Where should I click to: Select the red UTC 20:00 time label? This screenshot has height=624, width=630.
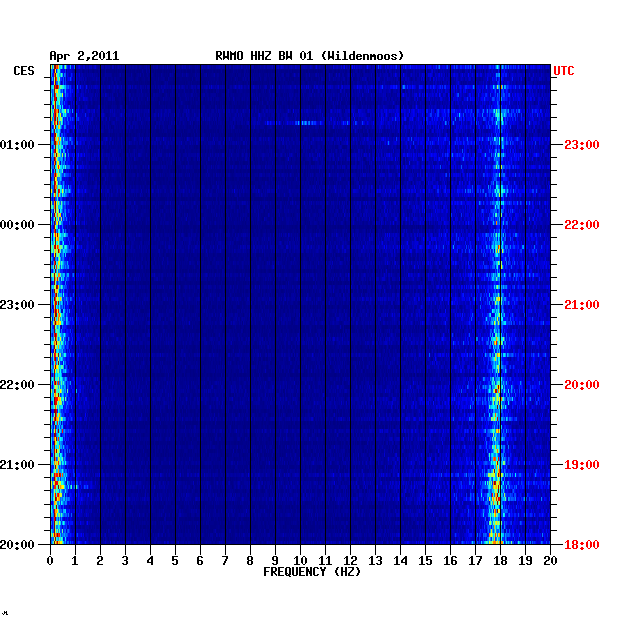click(582, 385)
